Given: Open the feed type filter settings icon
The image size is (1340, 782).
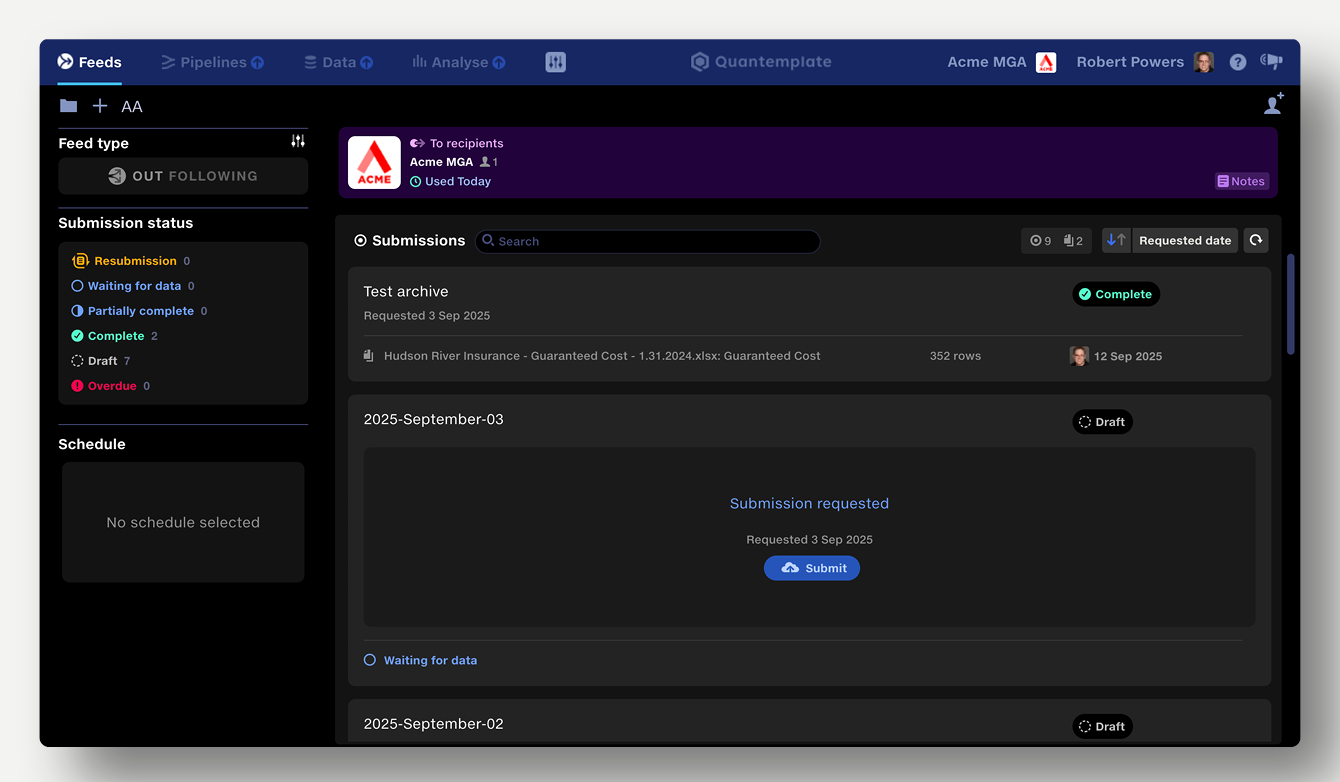Looking at the screenshot, I should [x=298, y=142].
